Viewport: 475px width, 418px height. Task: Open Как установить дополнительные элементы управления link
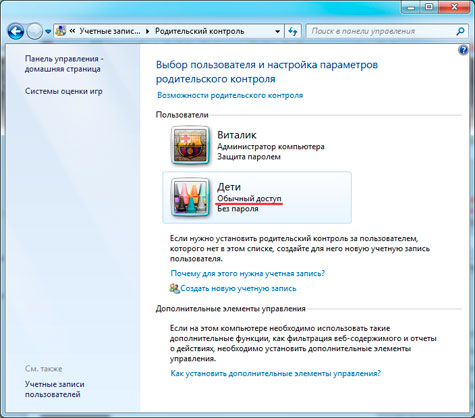coord(275,373)
